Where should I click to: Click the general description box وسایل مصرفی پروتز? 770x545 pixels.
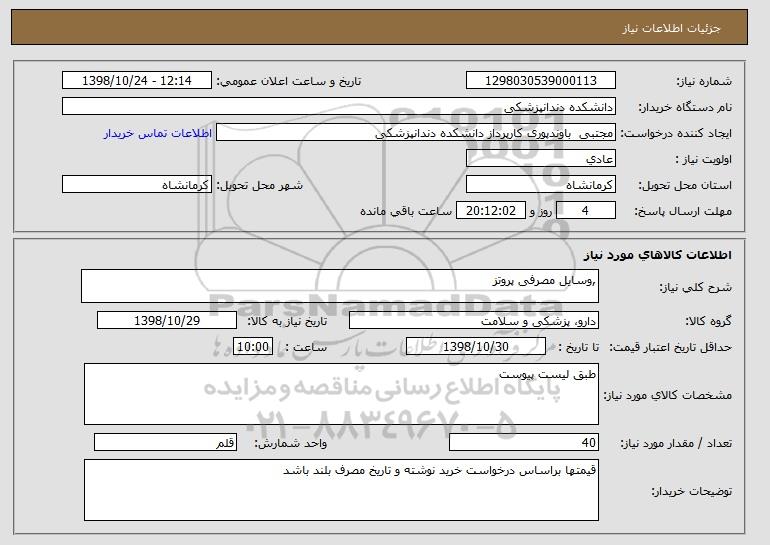click(340, 286)
